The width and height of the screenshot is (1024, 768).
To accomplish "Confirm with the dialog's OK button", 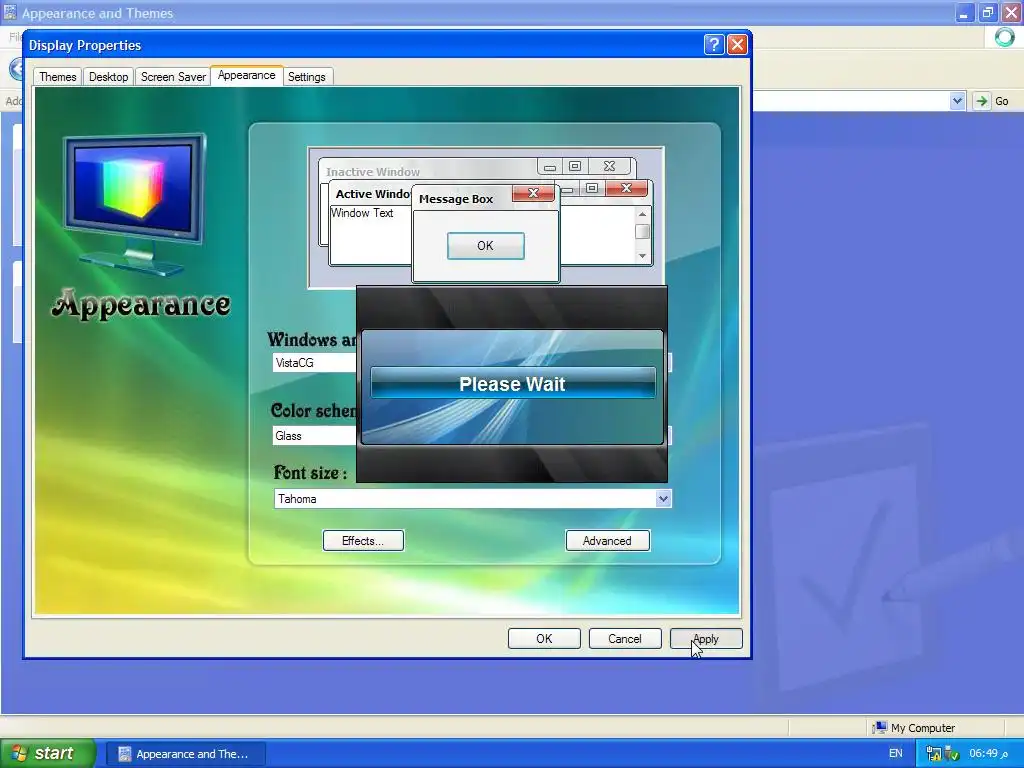I will pyautogui.click(x=544, y=639).
